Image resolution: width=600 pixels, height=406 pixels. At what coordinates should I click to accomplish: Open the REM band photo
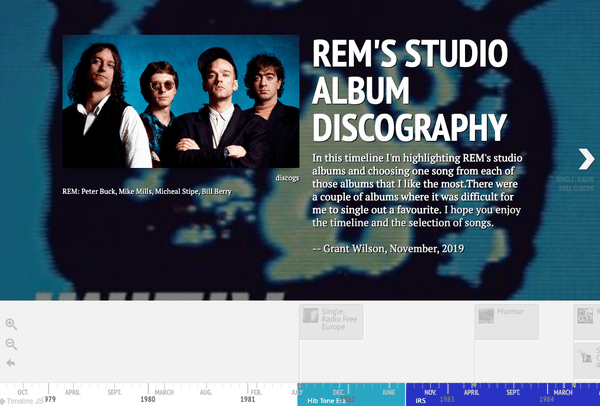181,101
